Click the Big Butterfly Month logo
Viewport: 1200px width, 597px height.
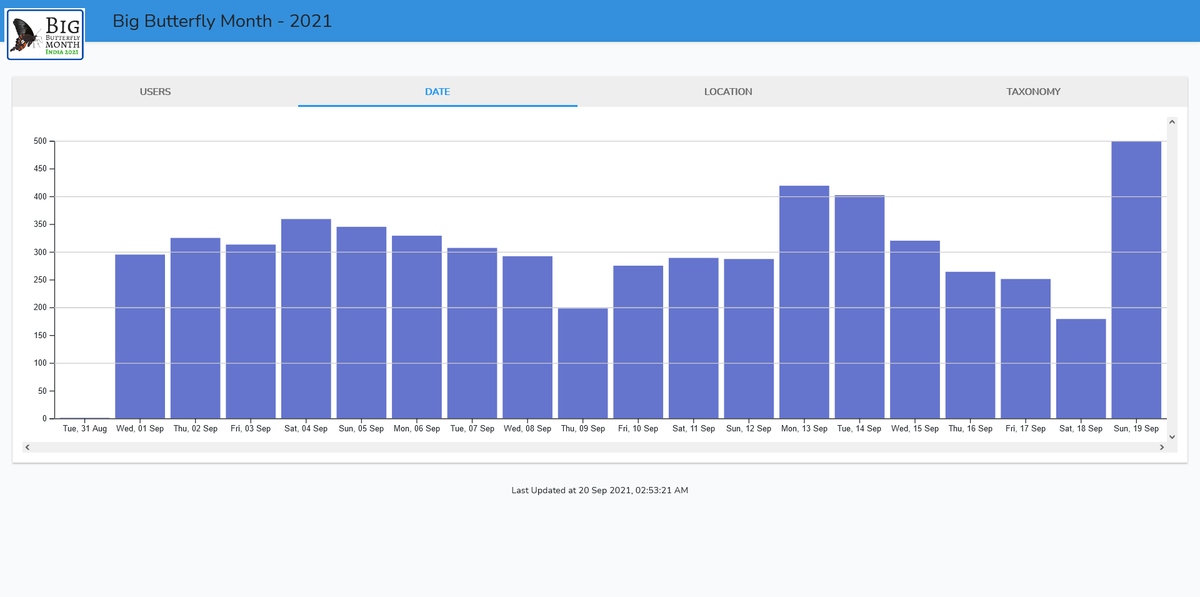coord(45,34)
